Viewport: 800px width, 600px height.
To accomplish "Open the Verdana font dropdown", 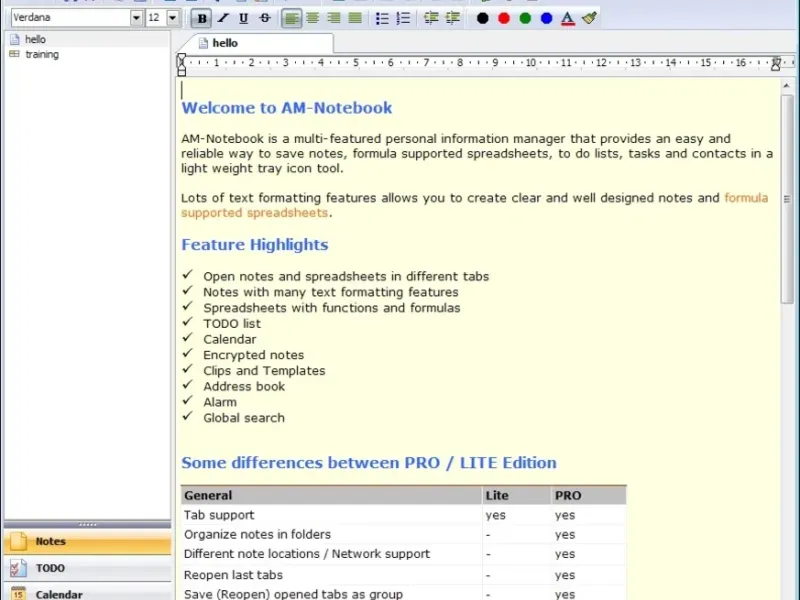I will coord(136,18).
